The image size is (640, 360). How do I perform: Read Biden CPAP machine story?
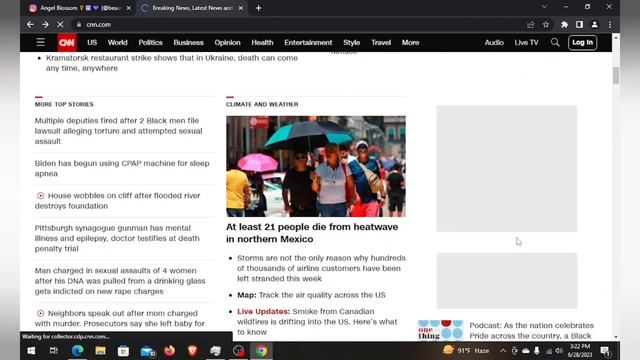tap(122, 168)
